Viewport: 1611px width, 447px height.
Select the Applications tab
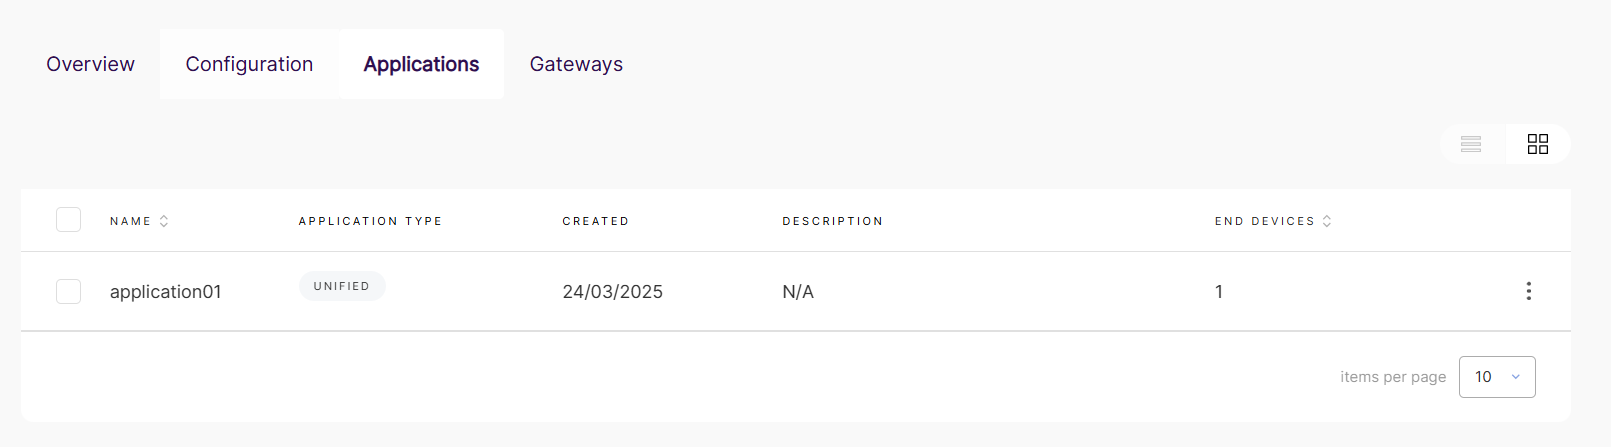pyautogui.click(x=421, y=64)
